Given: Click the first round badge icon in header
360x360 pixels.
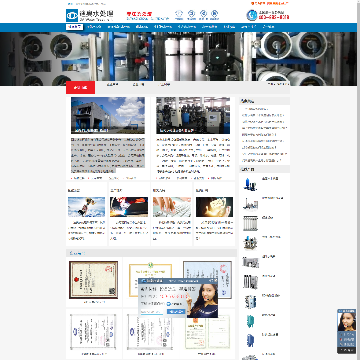Looking at the screenshot, I should tap(179, 14).
